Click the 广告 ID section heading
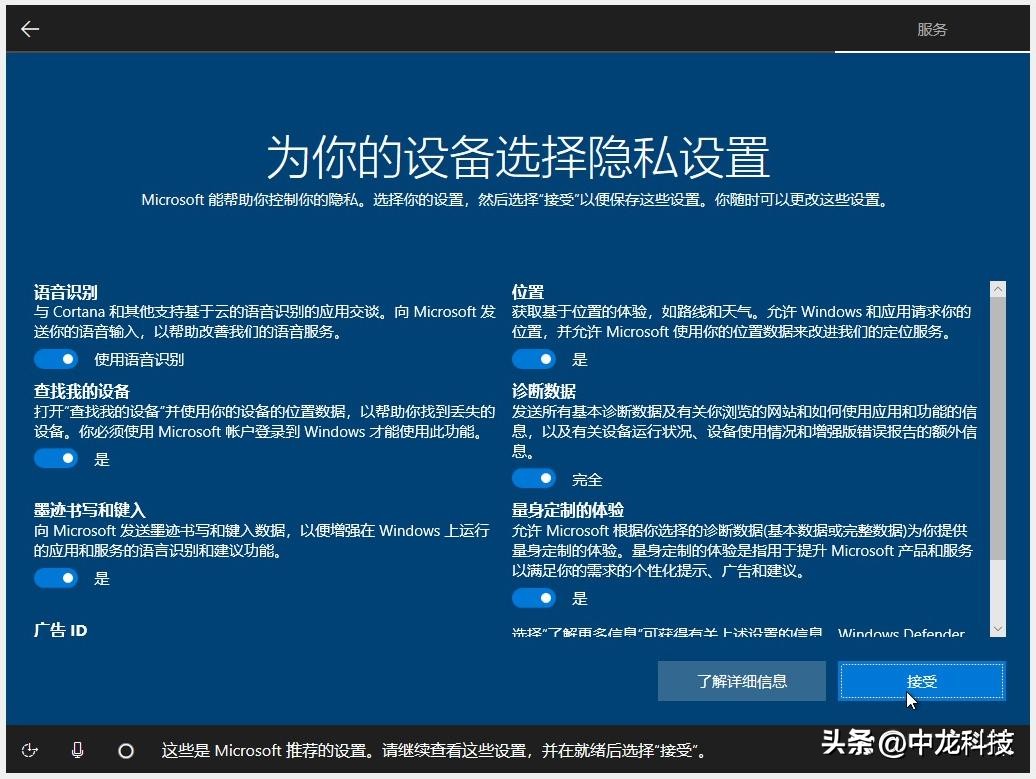The image size is (1036, 779). [x=60, y=629]
